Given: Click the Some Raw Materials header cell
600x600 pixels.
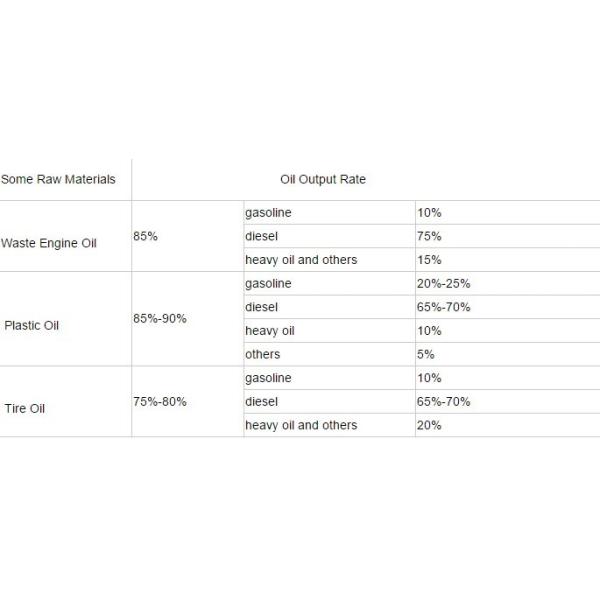Looking at the screenshot, I should click(58, 180).
